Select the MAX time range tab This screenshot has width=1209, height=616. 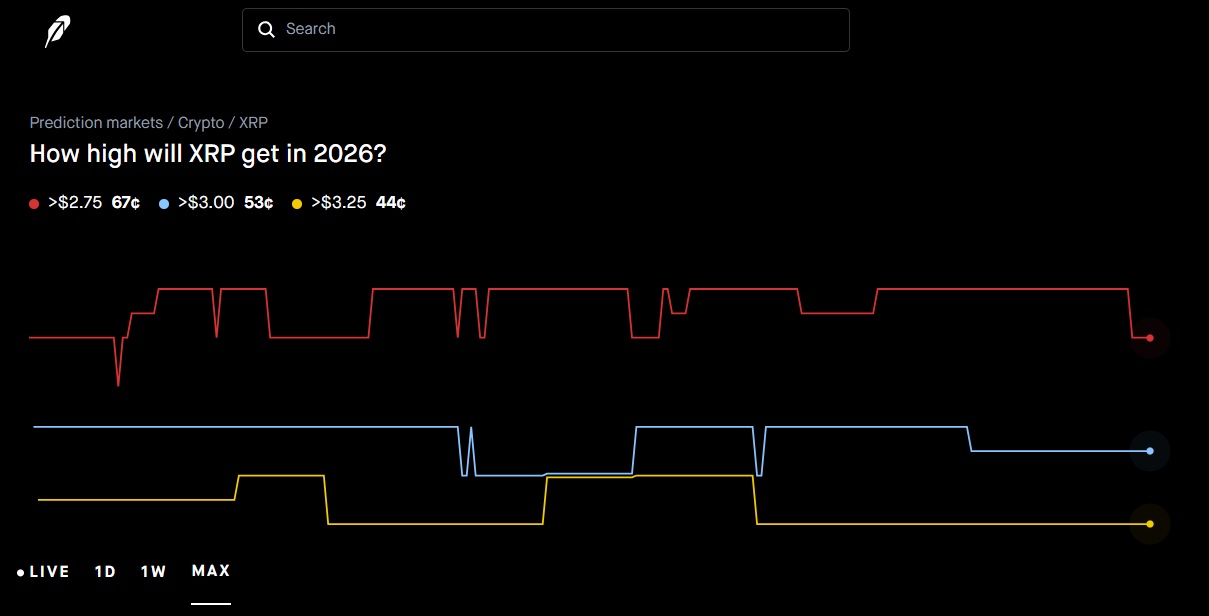click(x=211, y=571)
